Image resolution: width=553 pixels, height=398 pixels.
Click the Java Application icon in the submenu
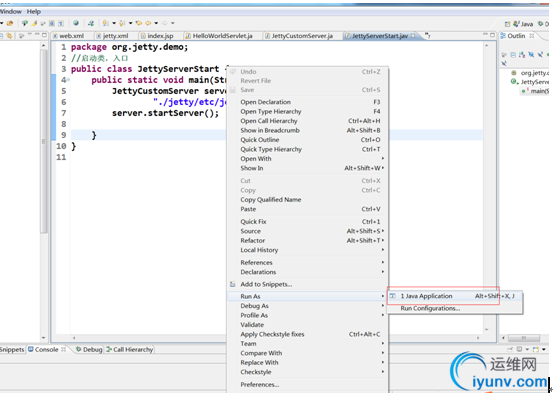tap(393, 296)
